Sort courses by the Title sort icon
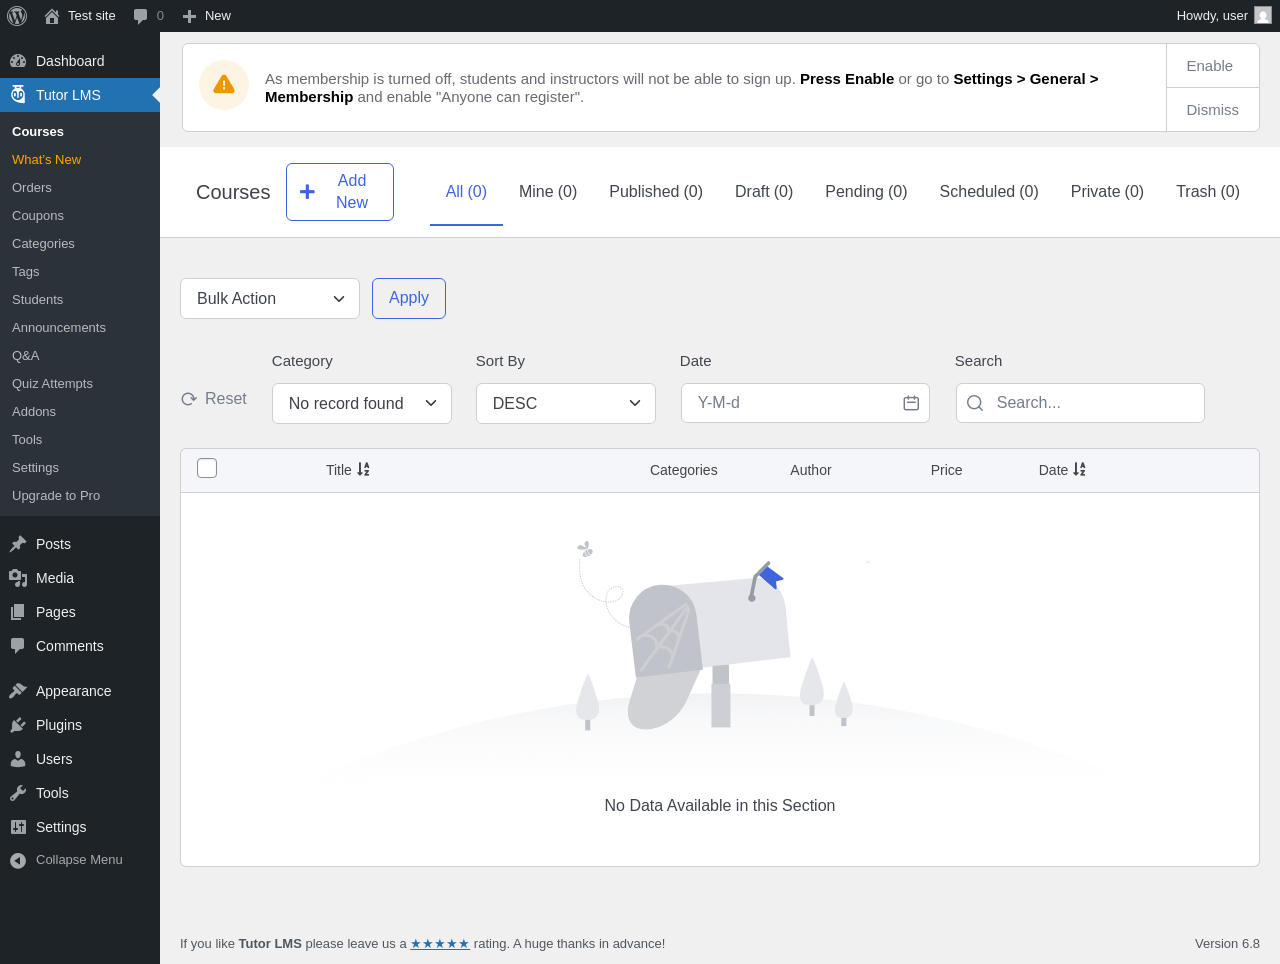Image resolution: width=1280 pixels, height=964 pixels. click(364, 470)
